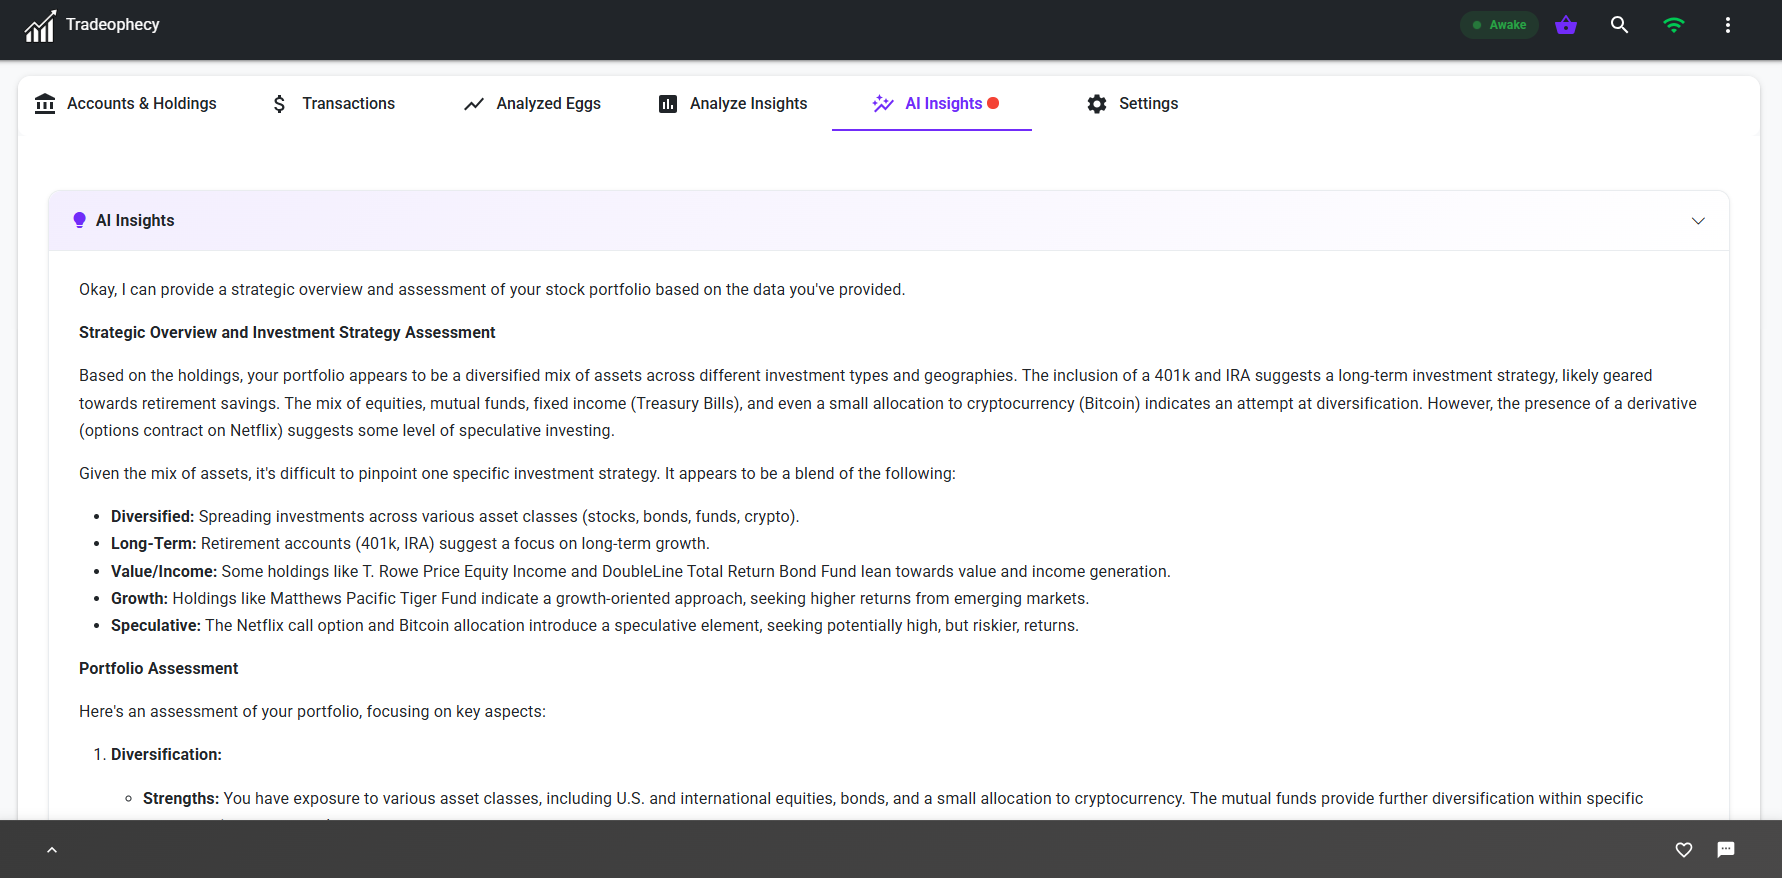
Task: Click the bar chart icon on Analyze Insights
Action: tap(667, 103)
